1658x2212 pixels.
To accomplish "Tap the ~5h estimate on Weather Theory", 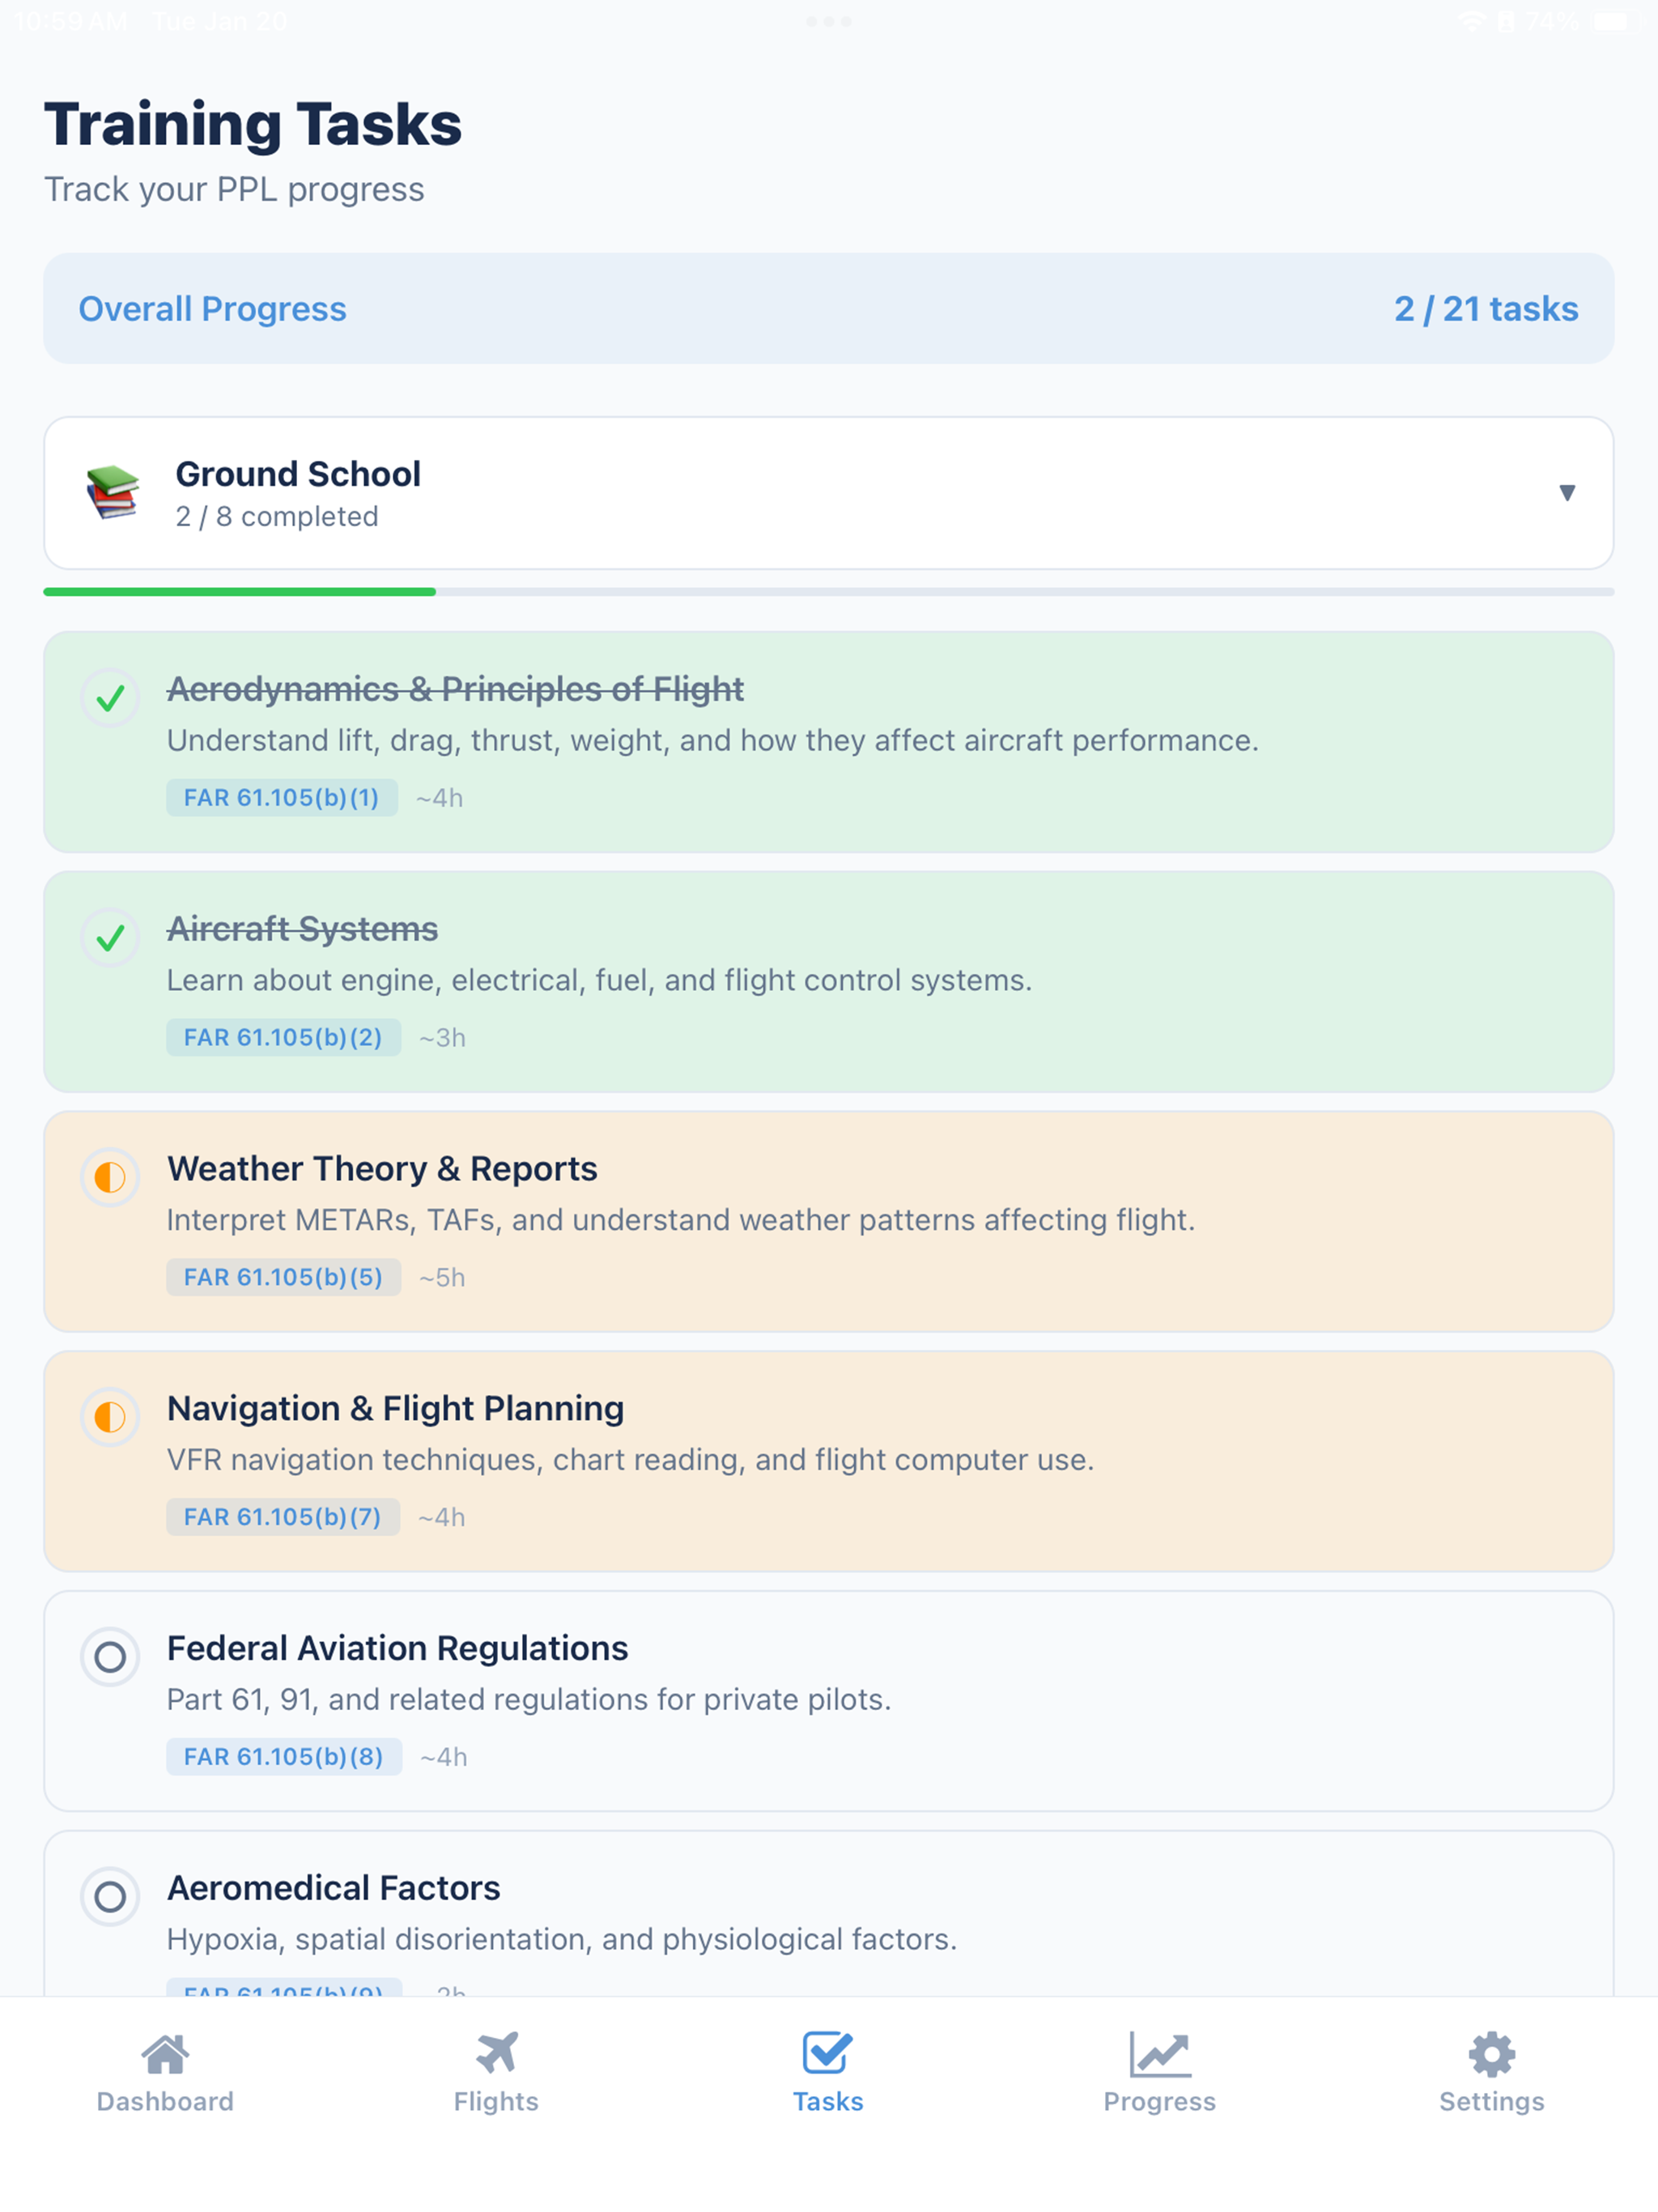I will (x=442, y=1278).
